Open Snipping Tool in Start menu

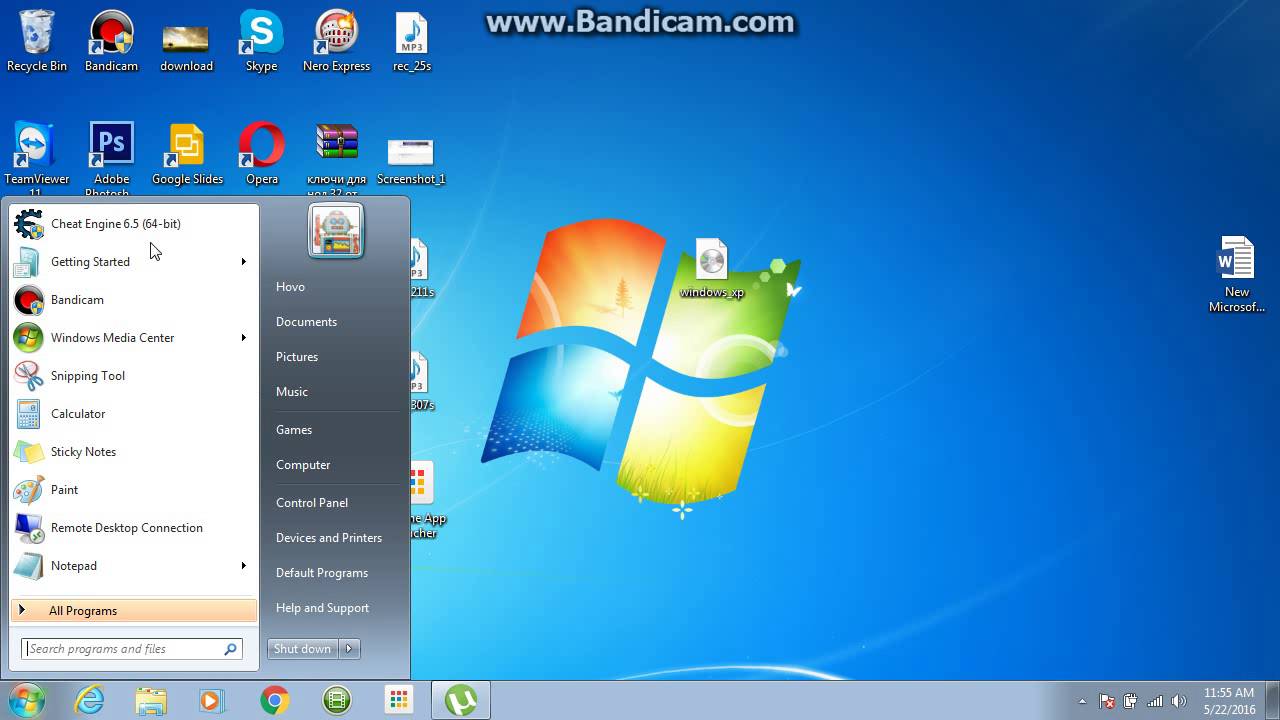point(133,376)
